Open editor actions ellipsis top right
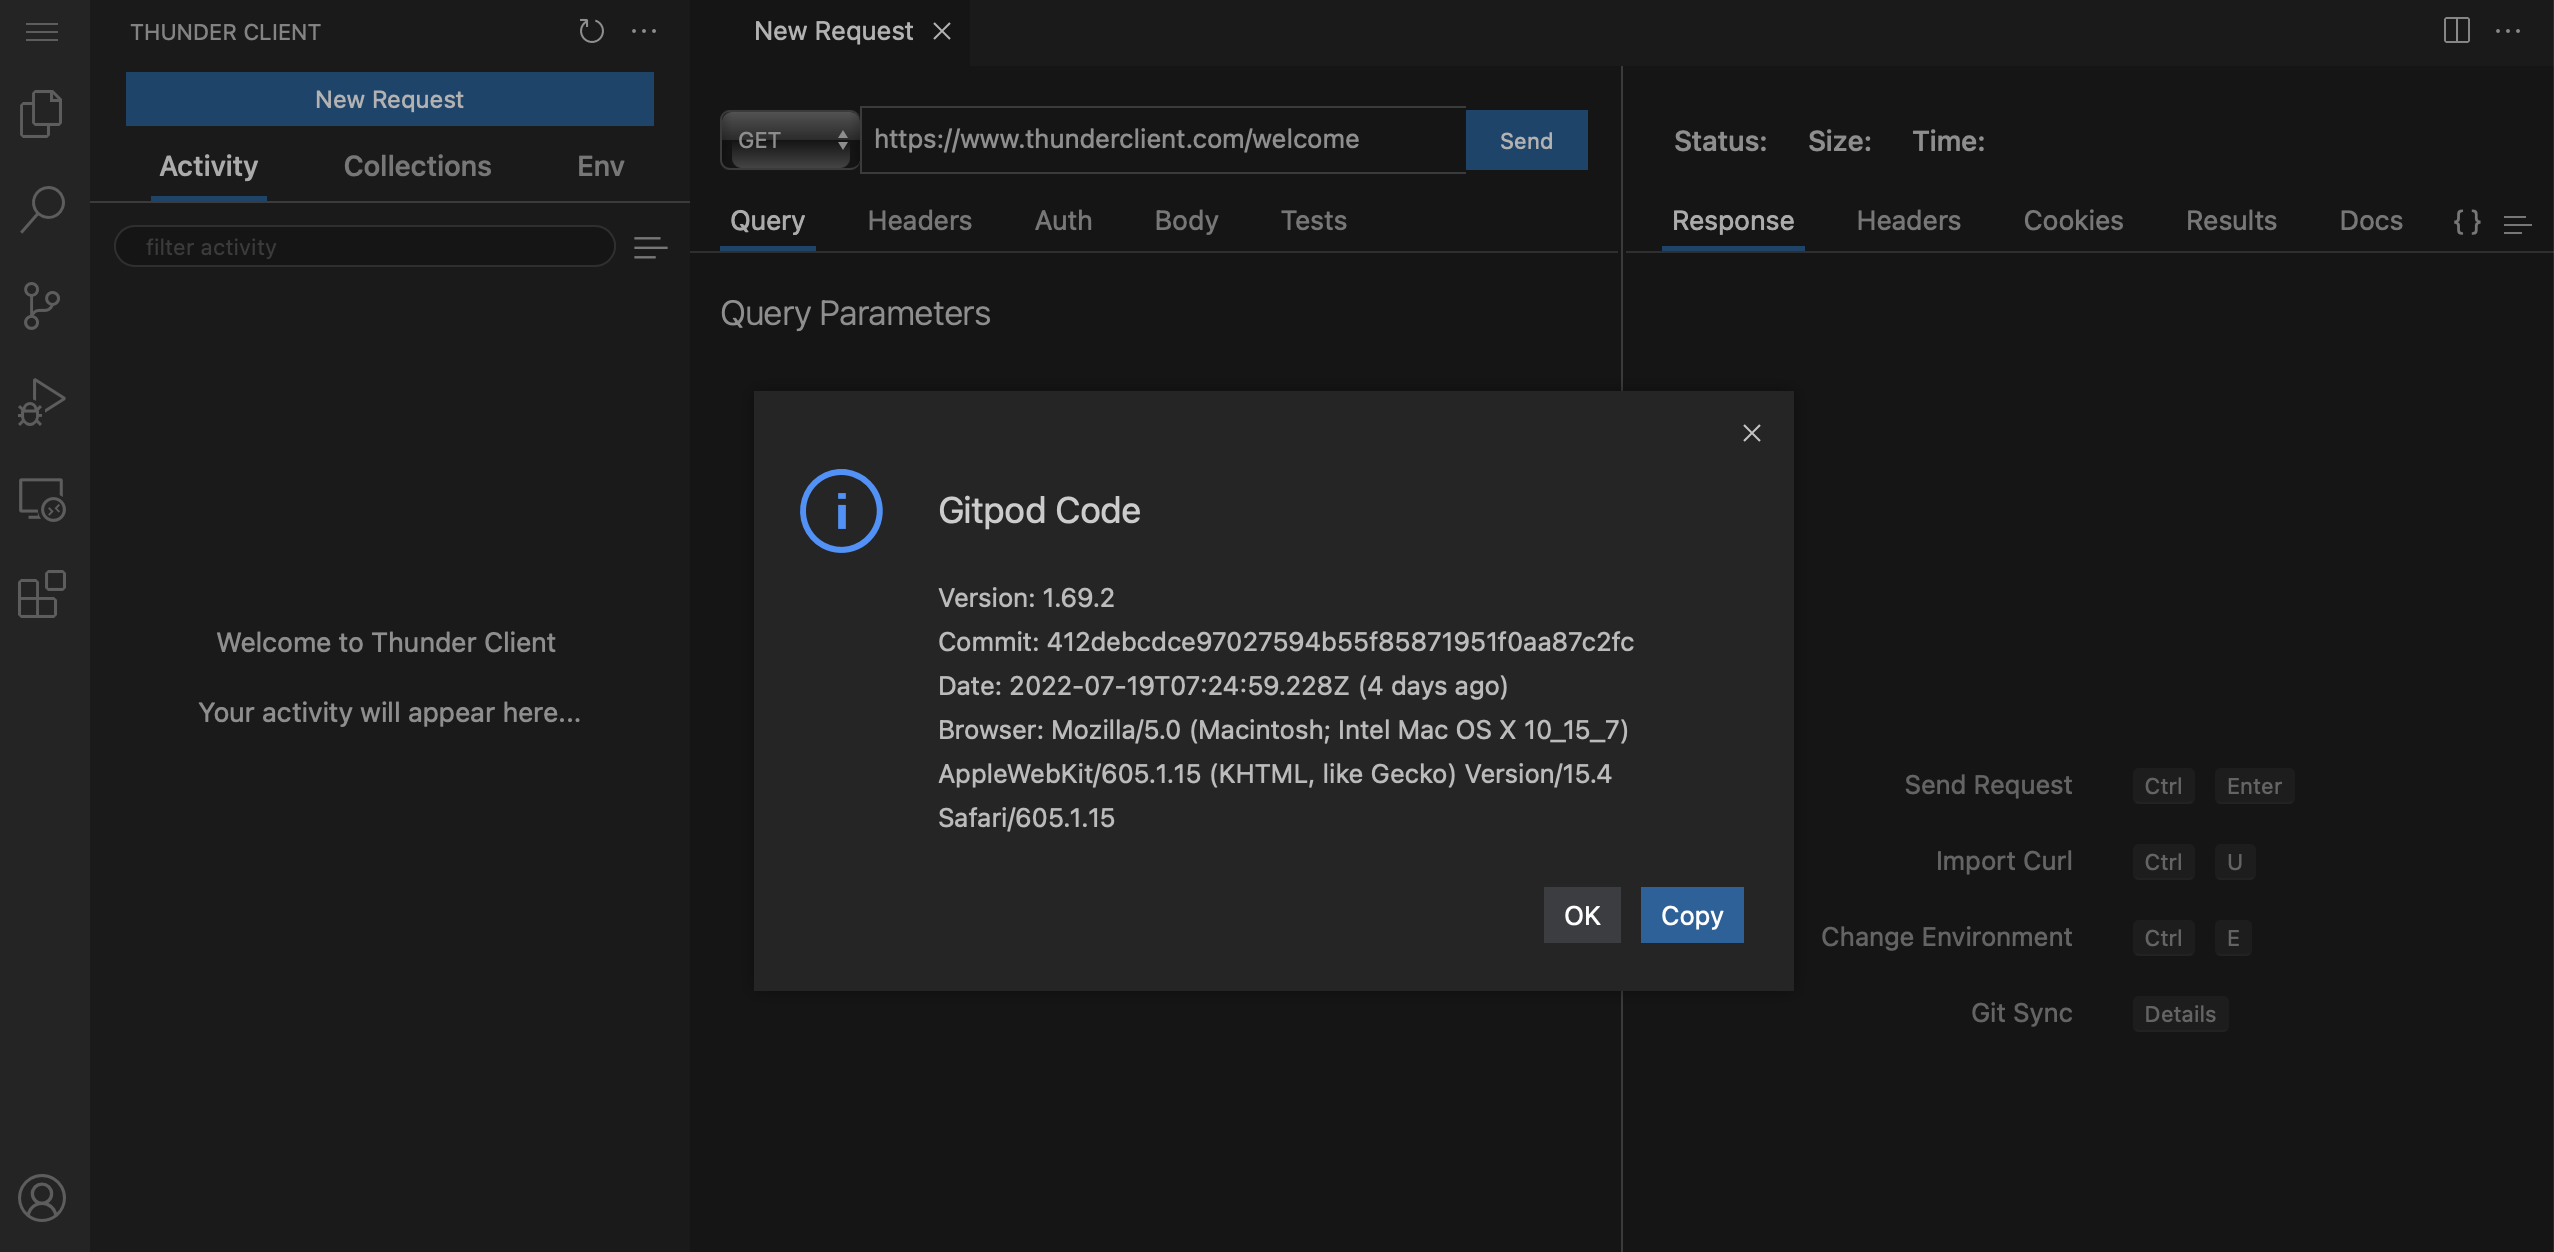The image size is (2554, 1252). pos(2510,31)
